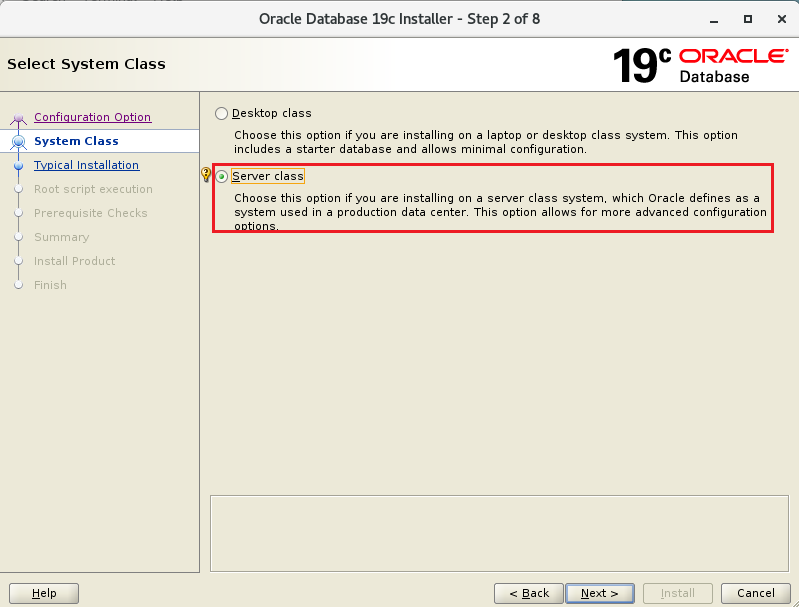The height and width of the screenshot is (607, 799).
Task: Select the System Class step
Action: point(76,141)
